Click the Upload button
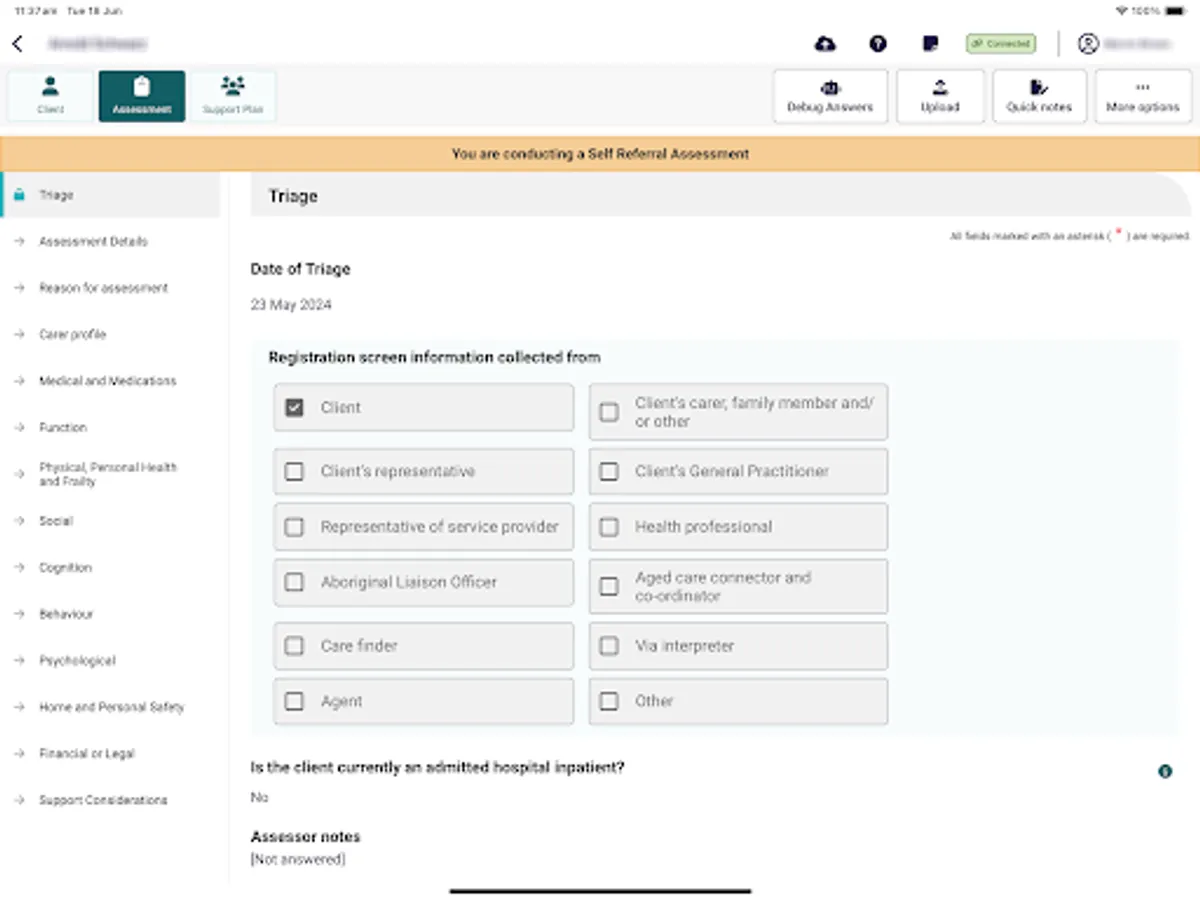This screenshot has width=1200, height=900. [940, 96]
